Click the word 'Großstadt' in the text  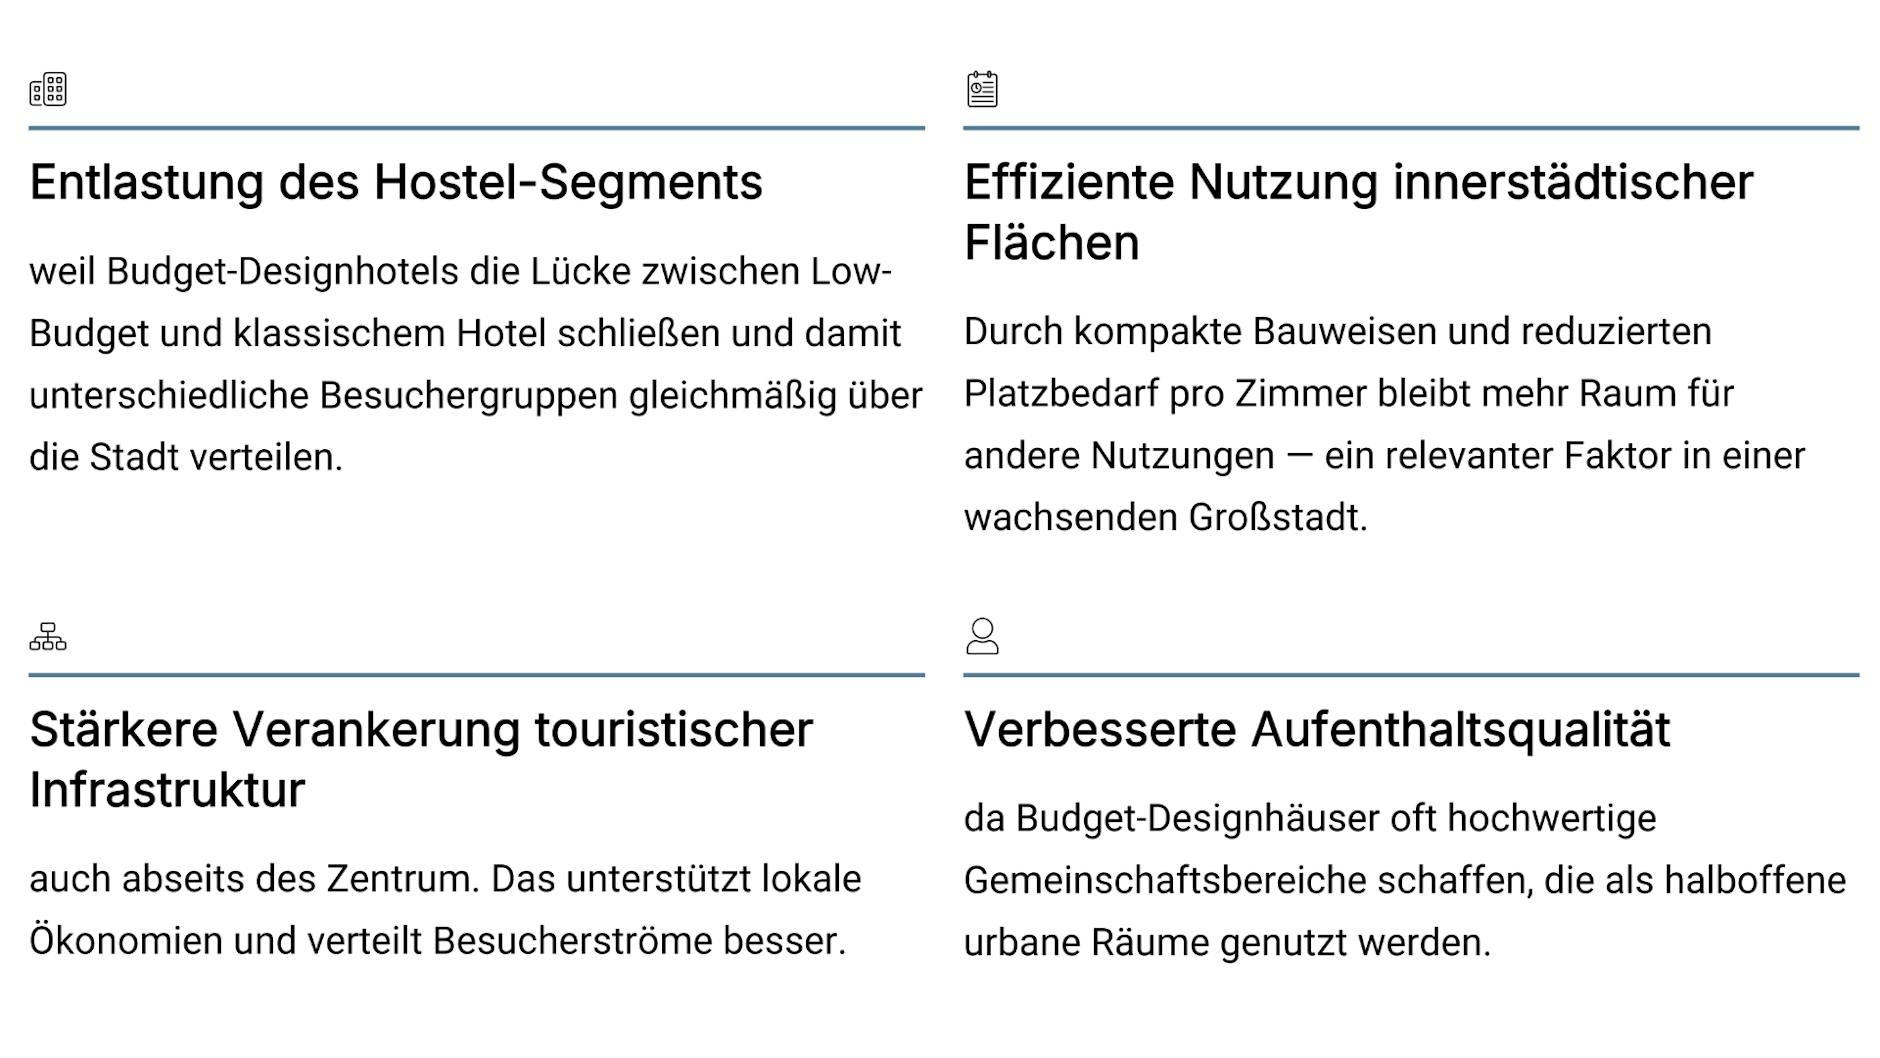pos(1276,518)
